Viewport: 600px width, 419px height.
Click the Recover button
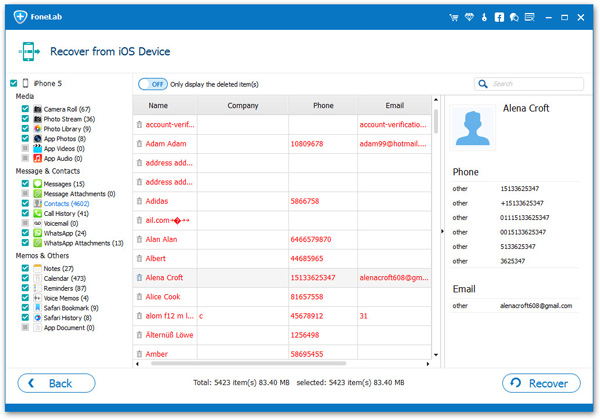pyautogui.click(x=541, y=383)
